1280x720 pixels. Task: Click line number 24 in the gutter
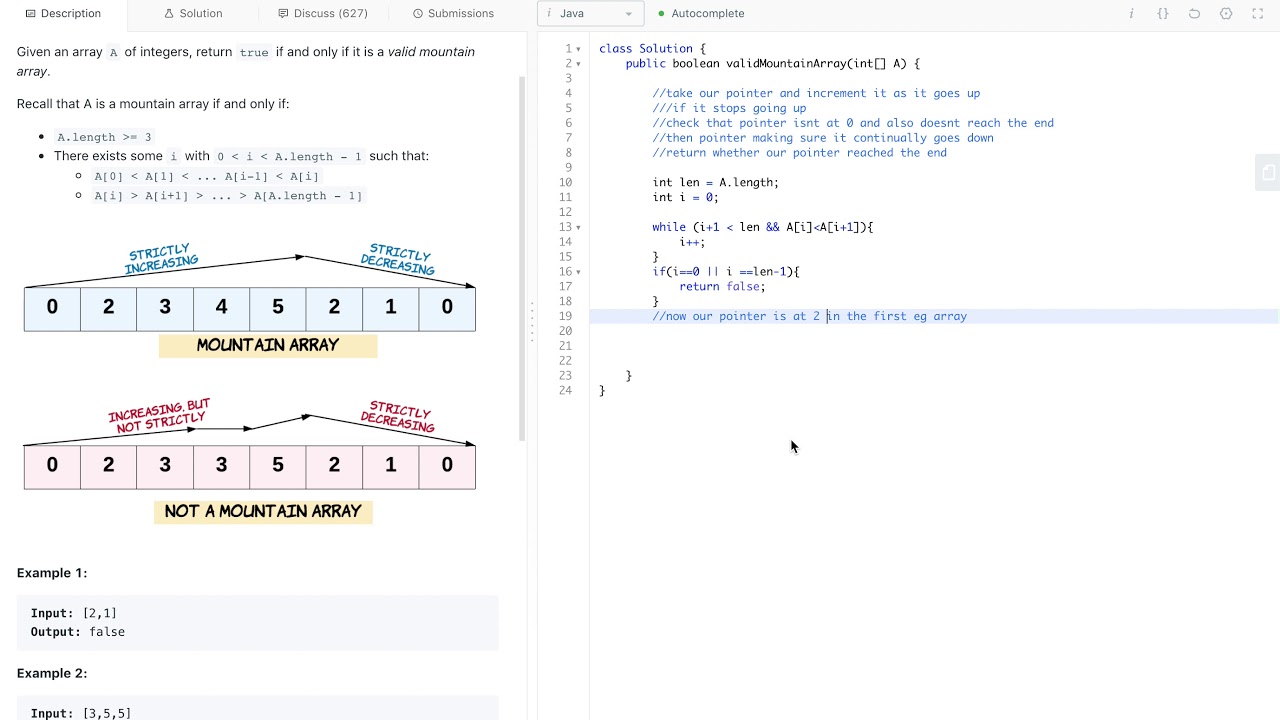click(x=565, y=391)
